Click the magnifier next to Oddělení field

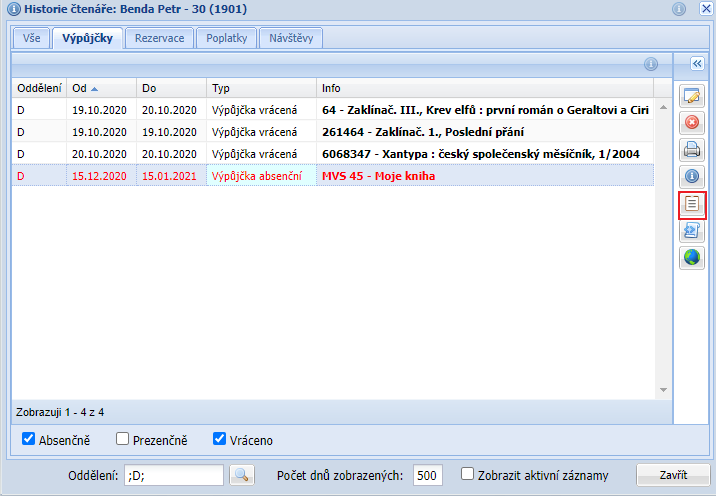pos(242,475)
